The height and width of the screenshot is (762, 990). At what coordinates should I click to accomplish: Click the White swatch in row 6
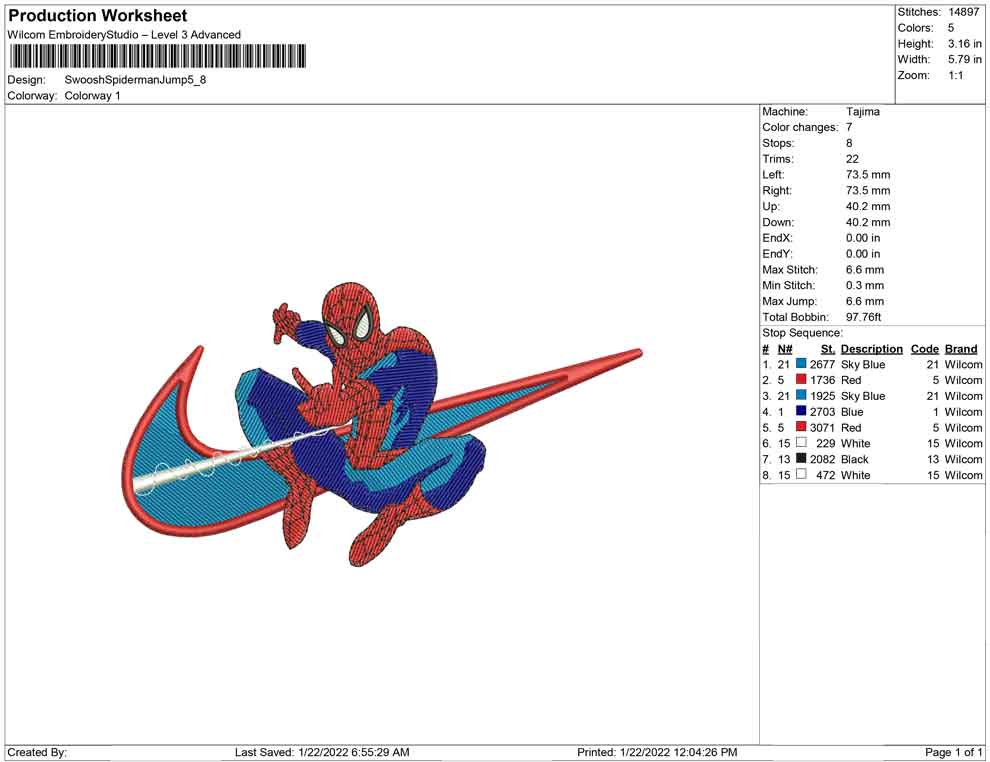801,443
